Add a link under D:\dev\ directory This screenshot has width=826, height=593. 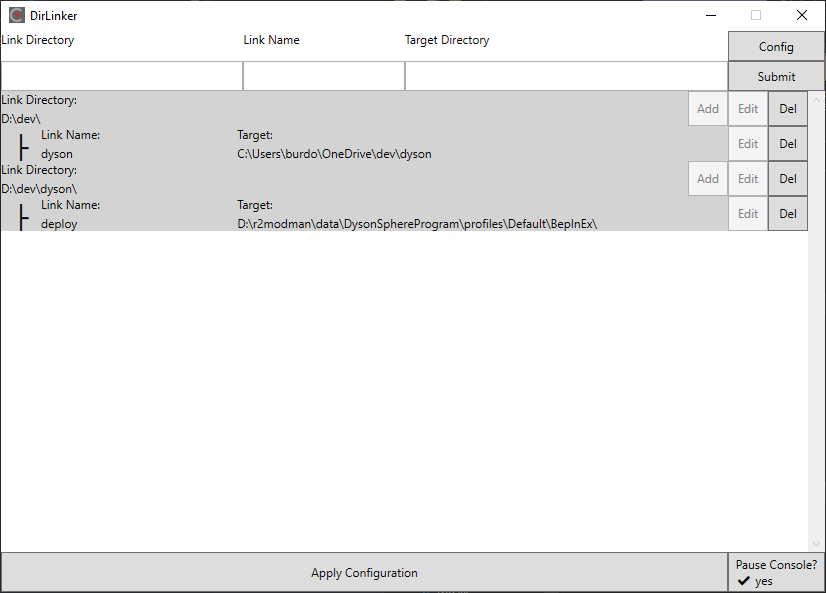707,108
